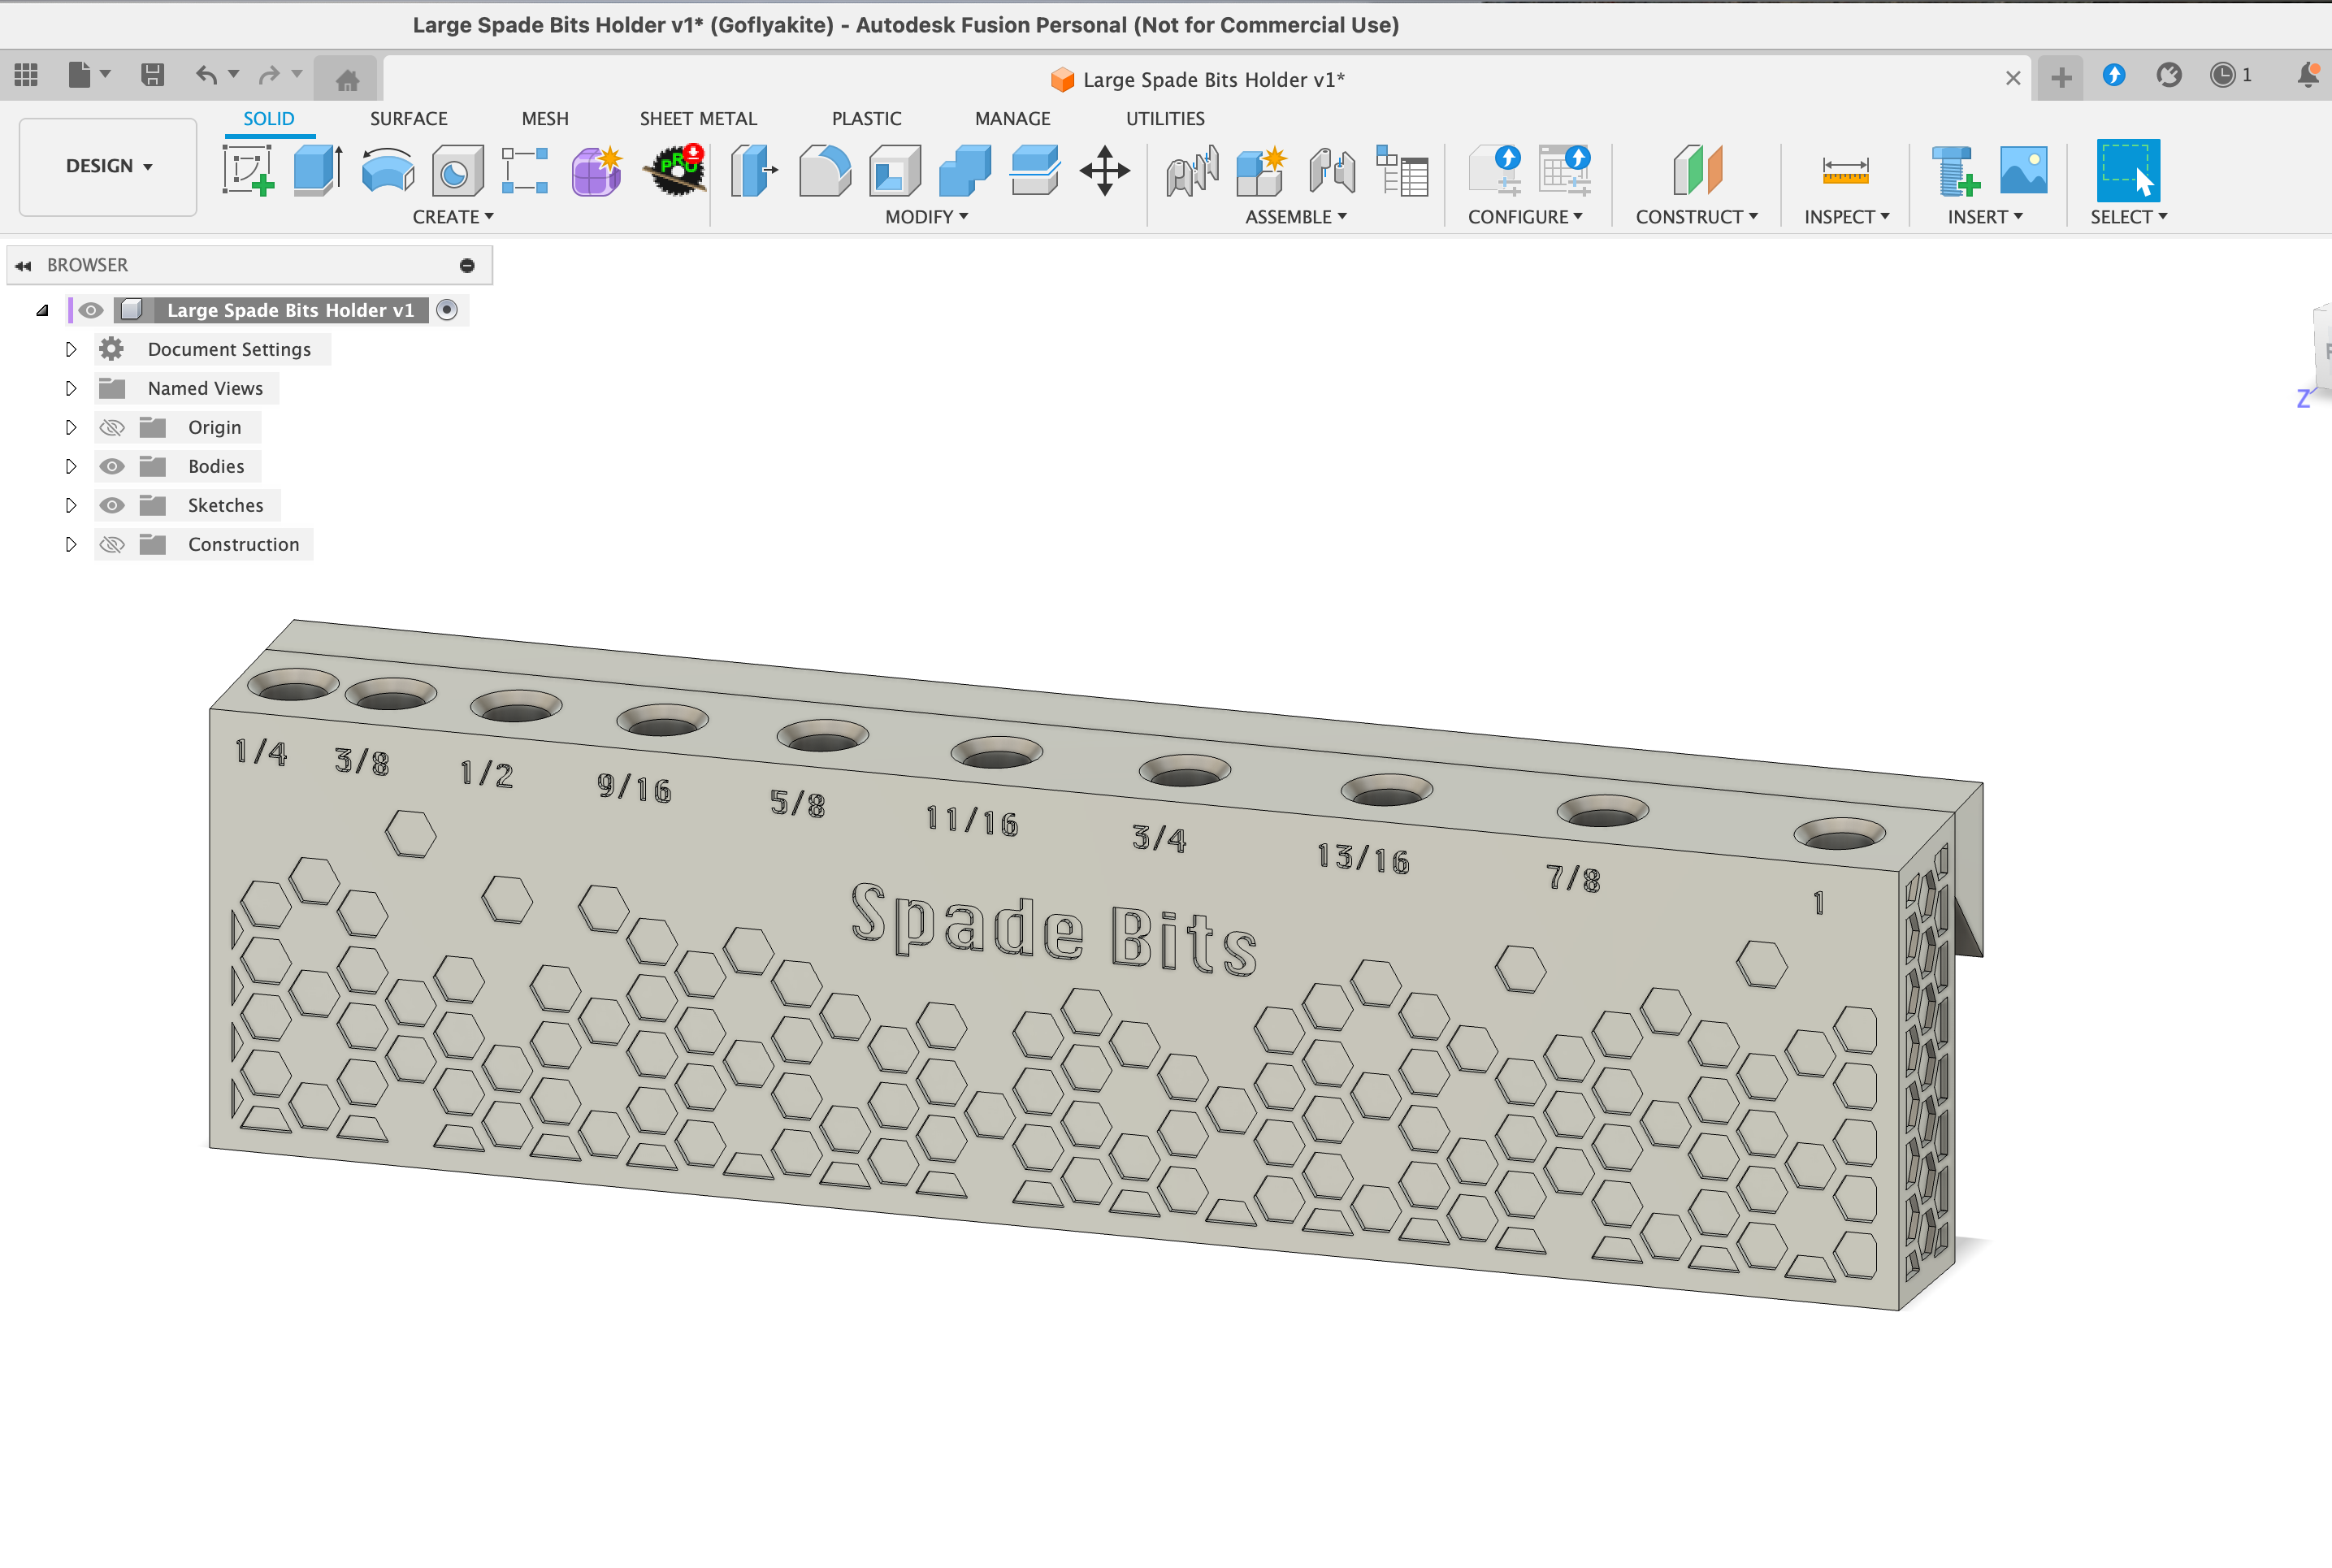Open the Fillet tool
Viewport: 2332px width, 1568px height.
point(825,170)
